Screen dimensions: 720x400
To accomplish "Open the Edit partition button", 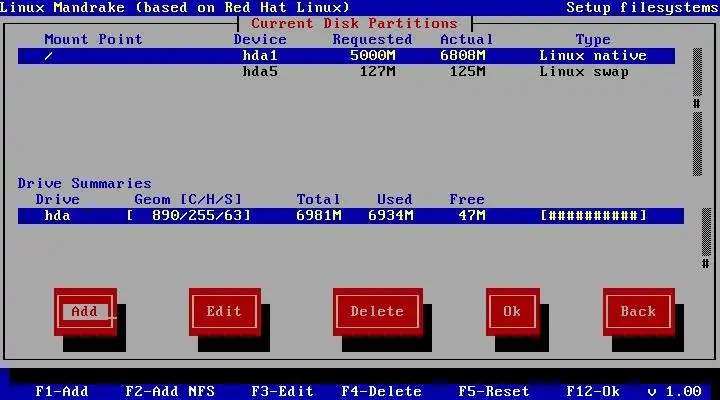I will point(225,312).
